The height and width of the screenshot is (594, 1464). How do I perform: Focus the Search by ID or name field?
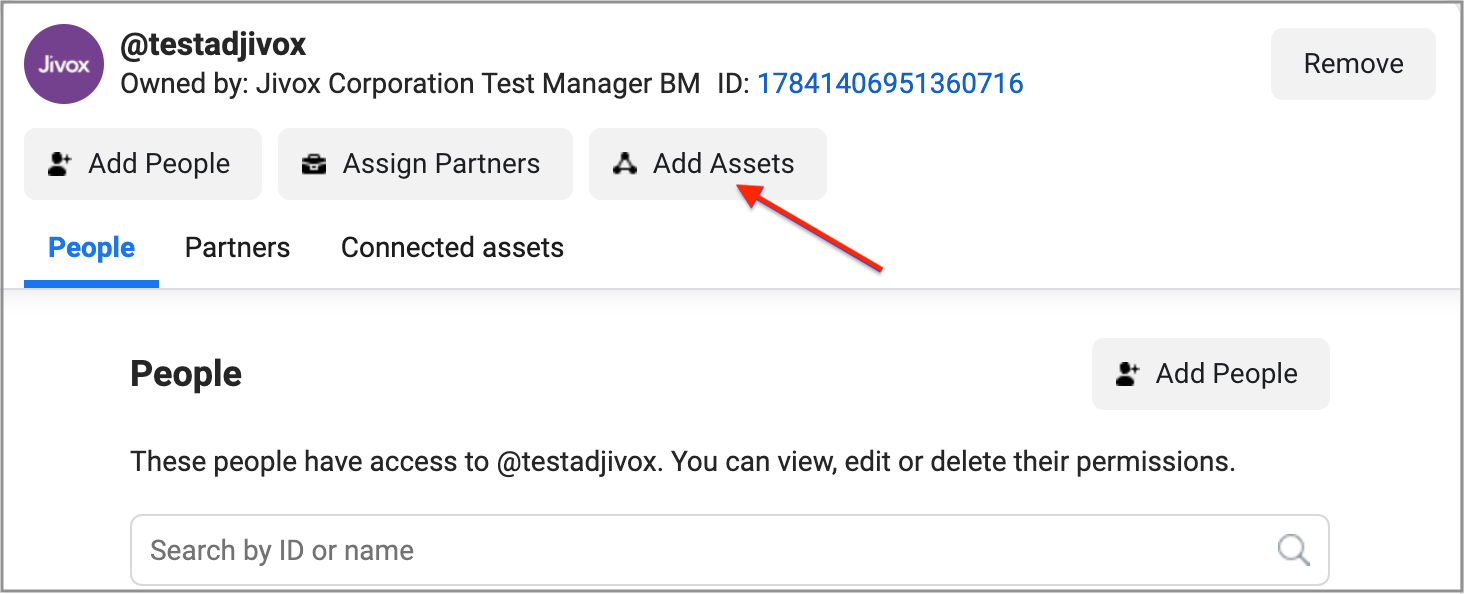[700, 550]
